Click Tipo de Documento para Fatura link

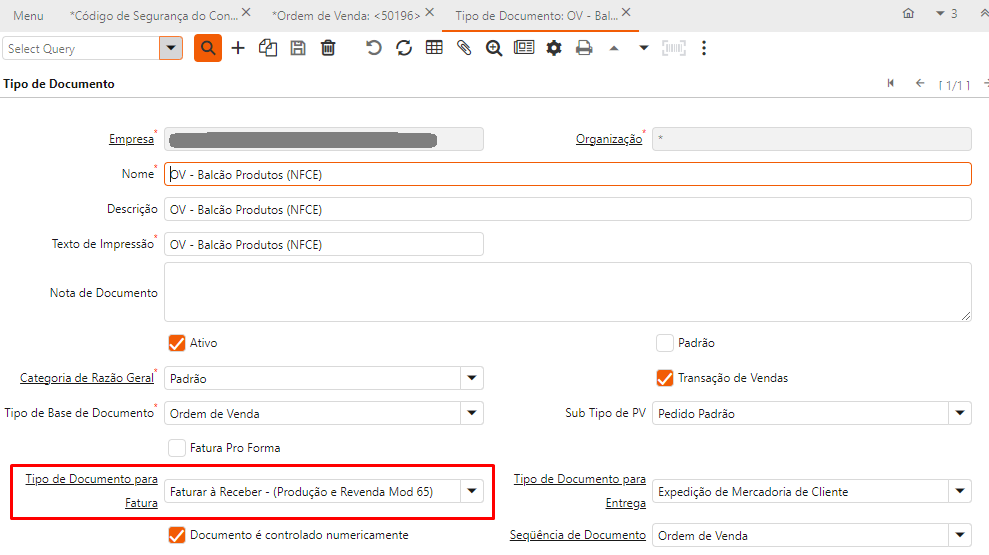(91, 491)
